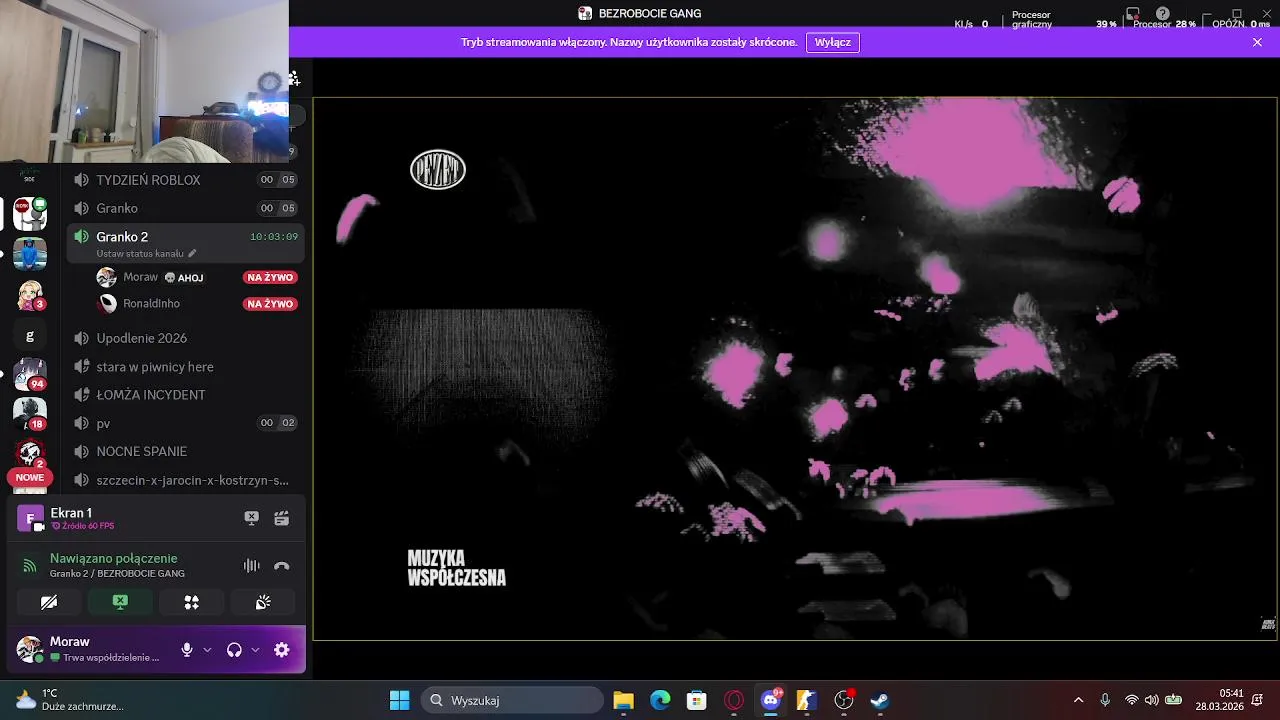The height and width of the screenshot is (720, 1280).
Task: Open server with 94 notification badge
Action: tap(30, 372)
